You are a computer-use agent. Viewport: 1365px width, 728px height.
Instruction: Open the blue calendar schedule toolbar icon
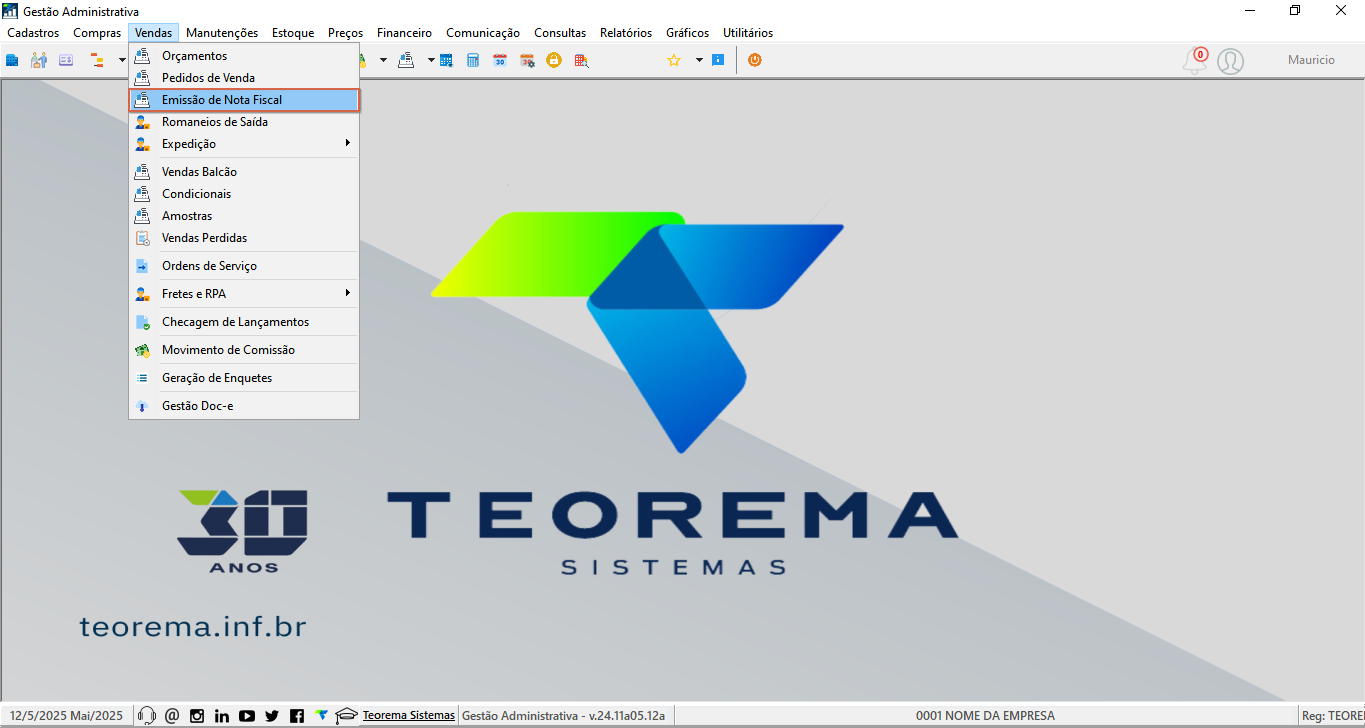(446, 60)
